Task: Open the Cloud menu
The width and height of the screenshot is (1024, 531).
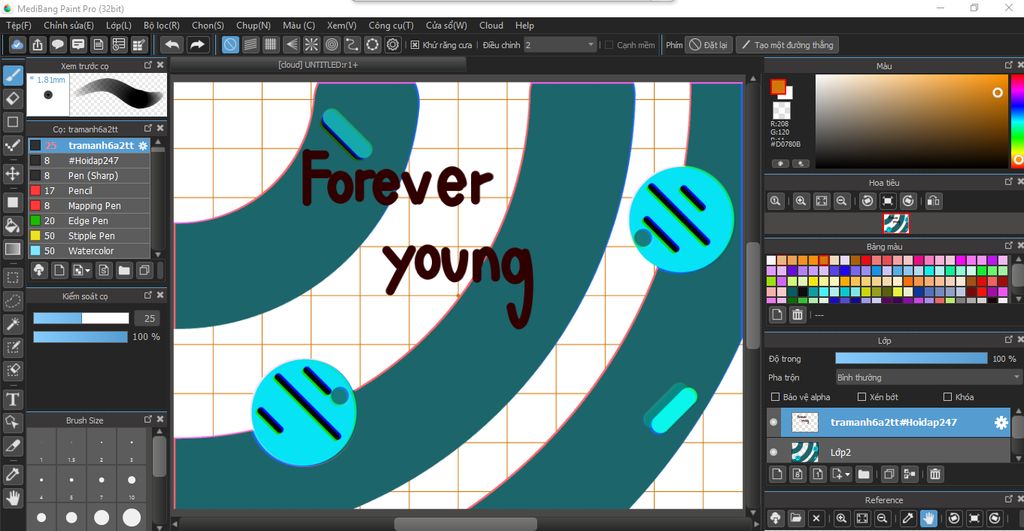Action: point(491,25)
